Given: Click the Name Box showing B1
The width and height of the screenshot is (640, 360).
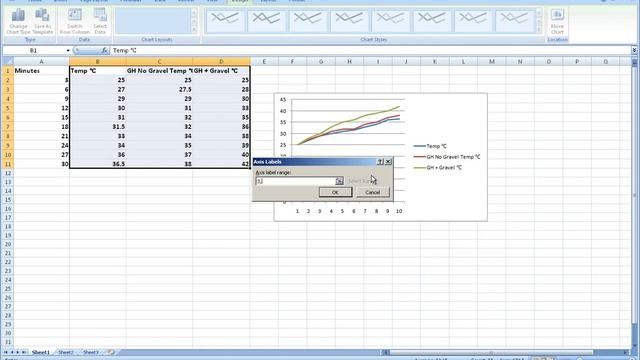Looking at the screenshot, I should (33, 50).
